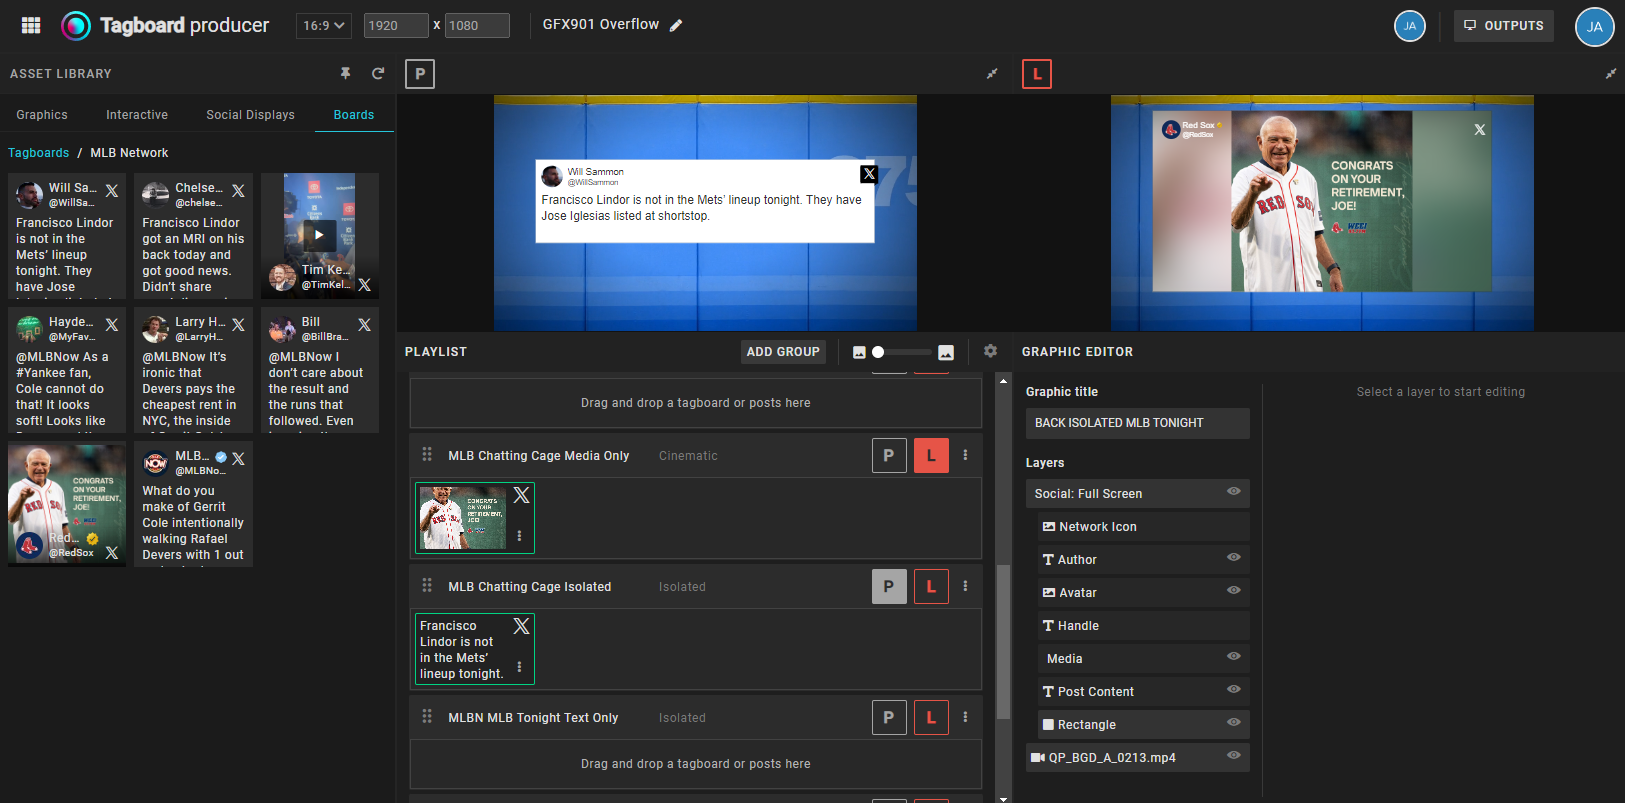This screenshot has height=803, width=1625.
Task: Go to the Tagboards breadcrumb link
Action: [x=39, y=153]
